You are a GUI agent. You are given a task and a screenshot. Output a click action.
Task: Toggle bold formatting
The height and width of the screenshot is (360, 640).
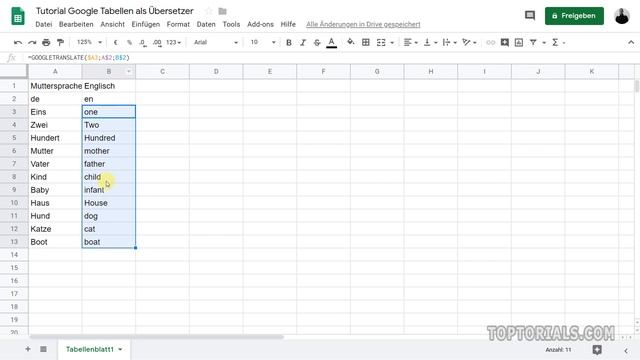[289, 42]
